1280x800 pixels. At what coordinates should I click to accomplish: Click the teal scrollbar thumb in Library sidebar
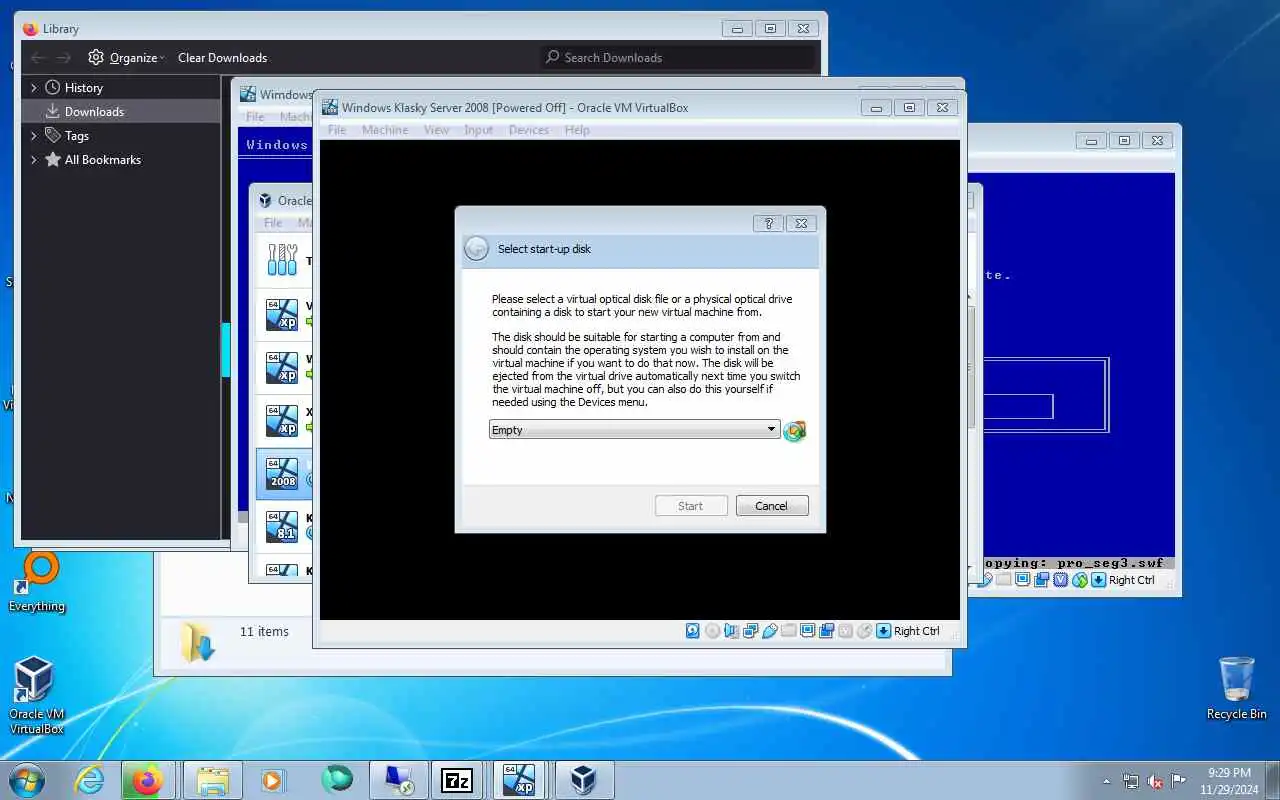click(225, 349)
